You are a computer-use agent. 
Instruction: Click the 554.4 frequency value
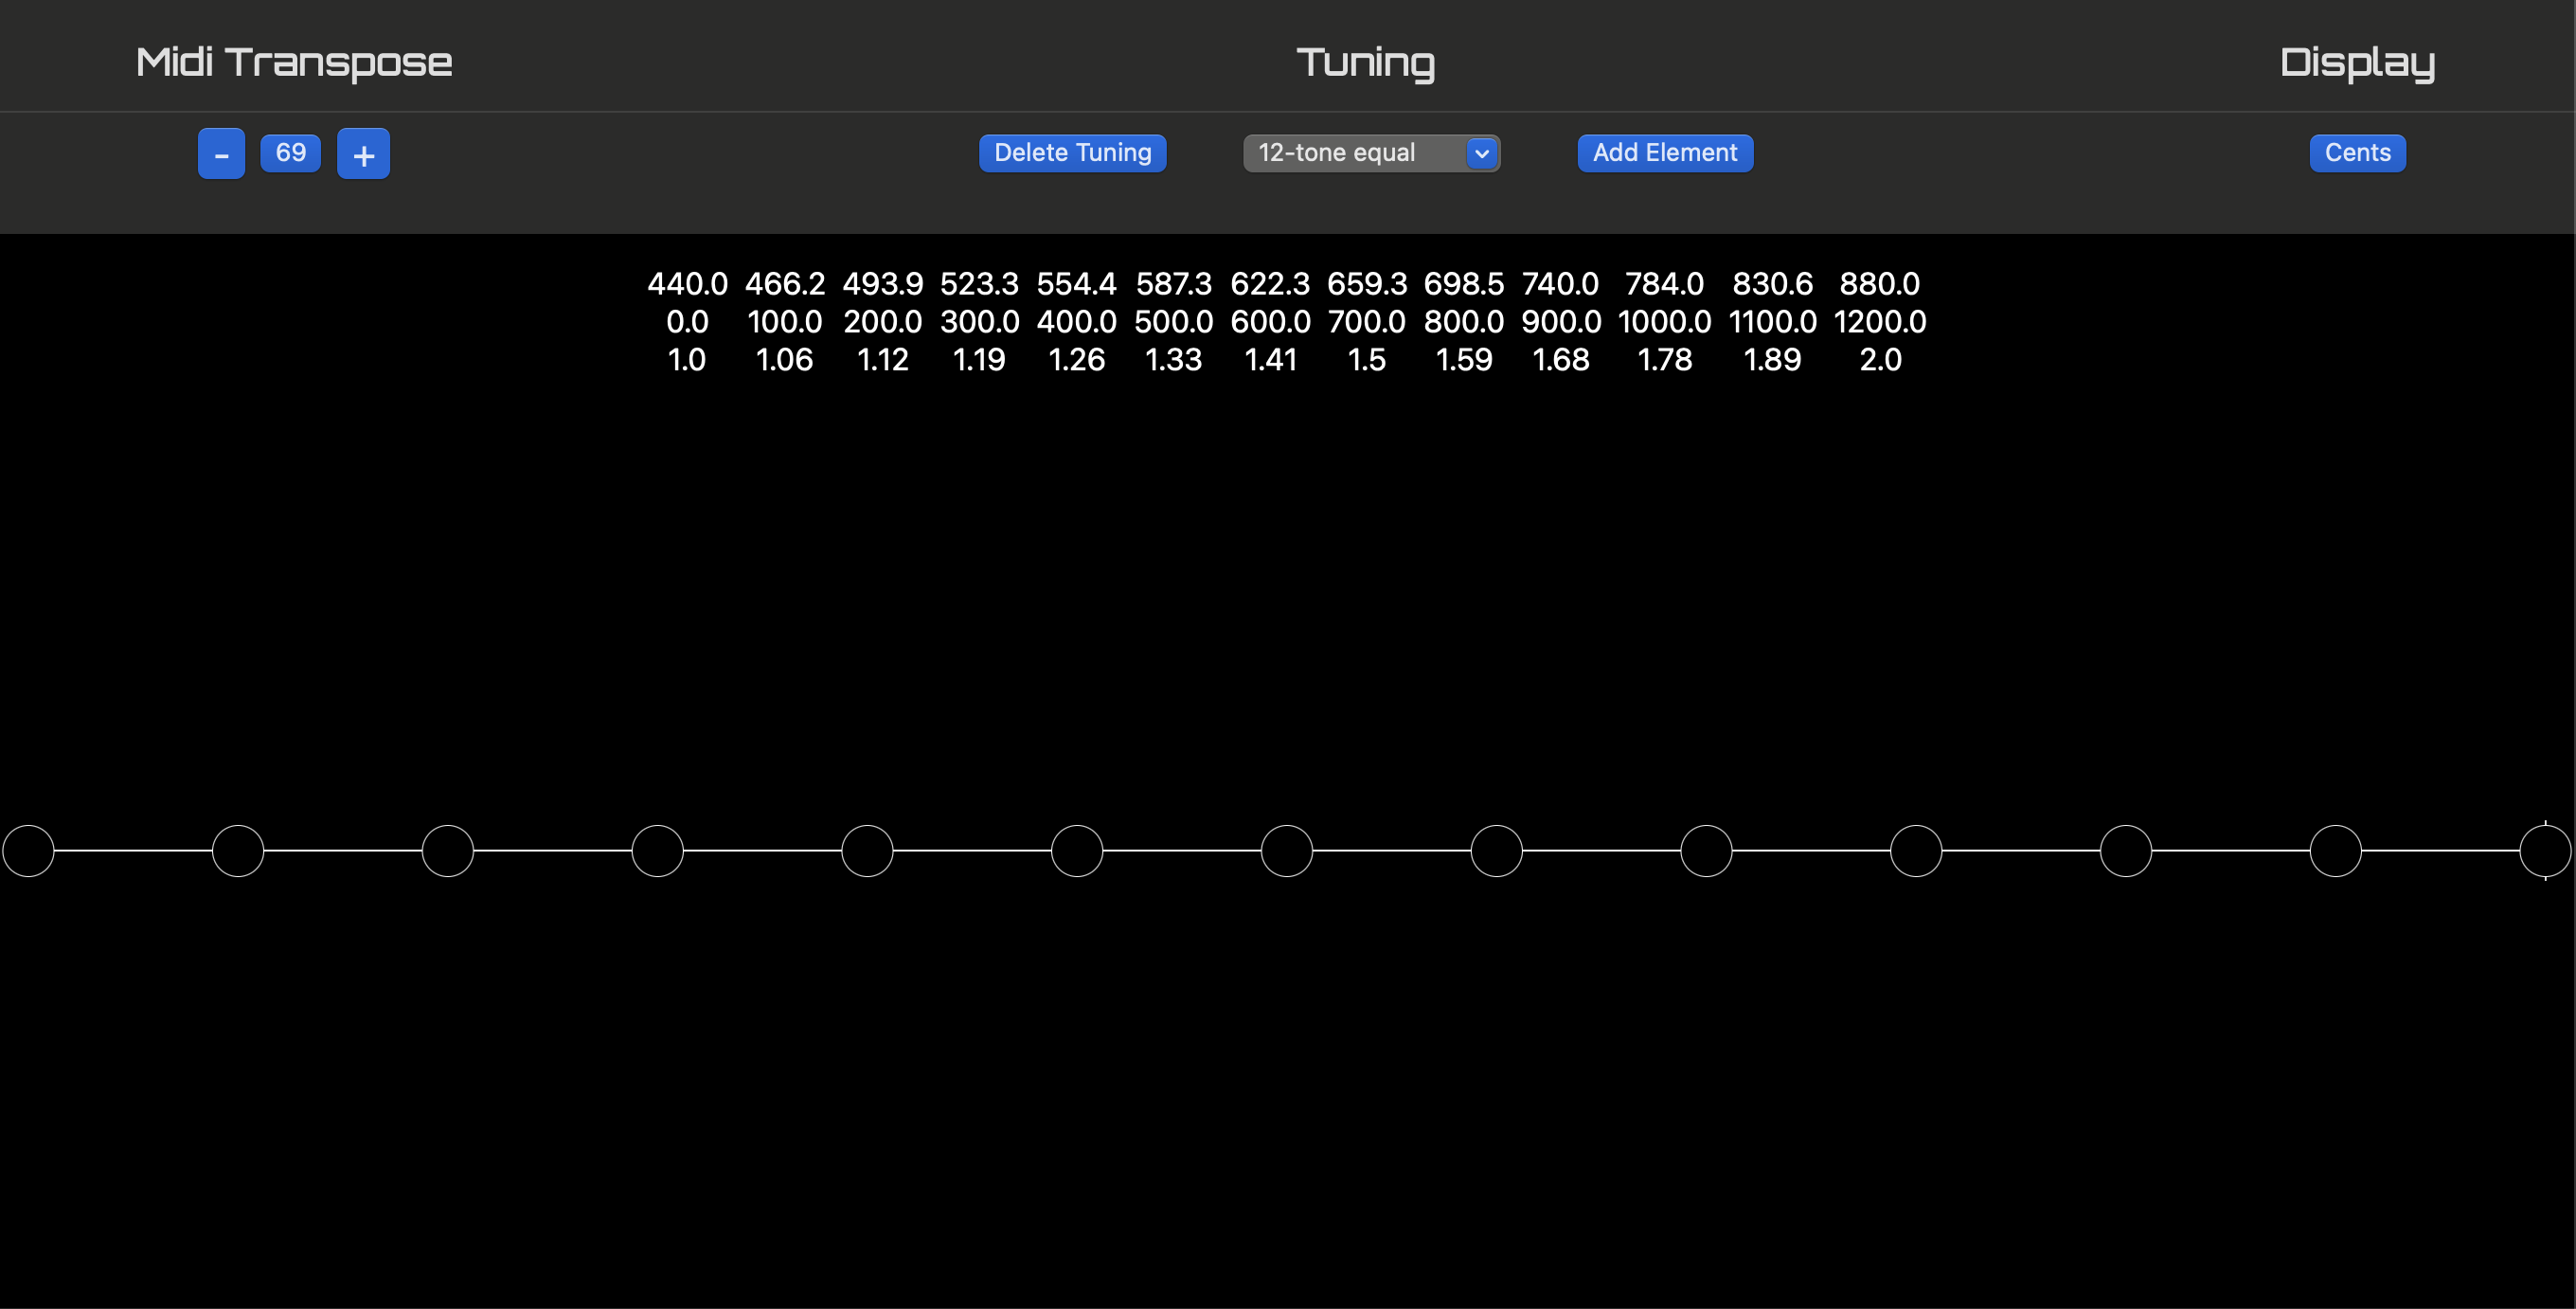click(x=1076, y=284)
